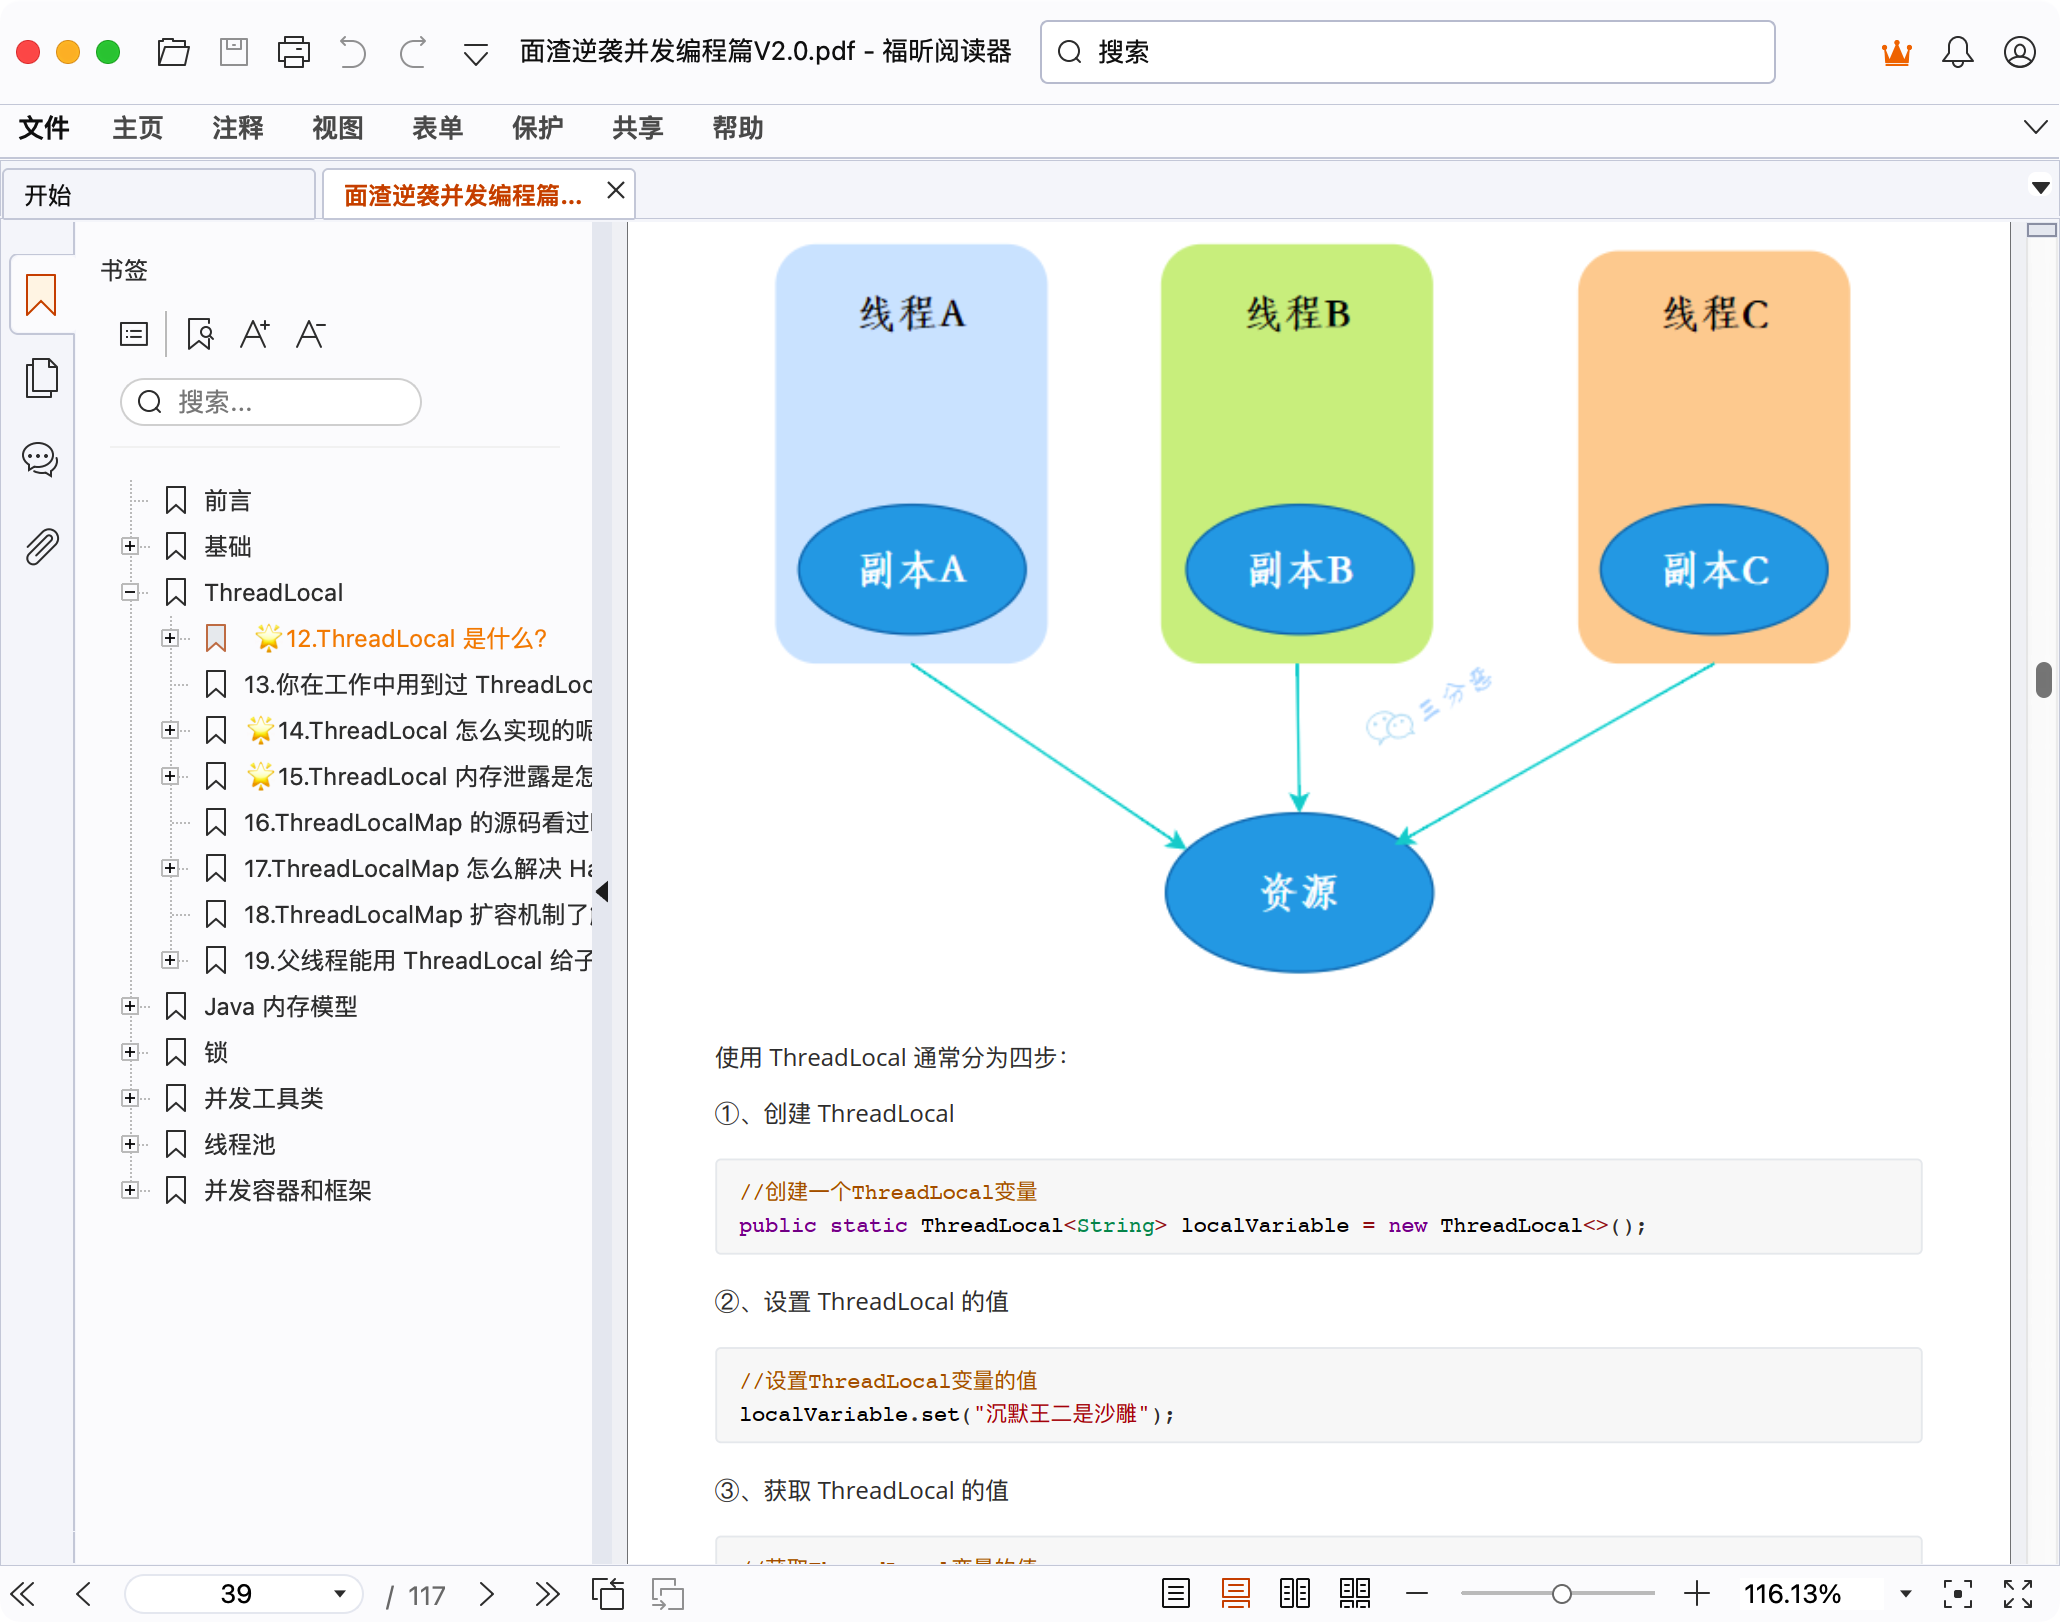2060x1622 pixels.
Task: Open the Bookmarks panel in the sidebar
Action: point(40,293)
